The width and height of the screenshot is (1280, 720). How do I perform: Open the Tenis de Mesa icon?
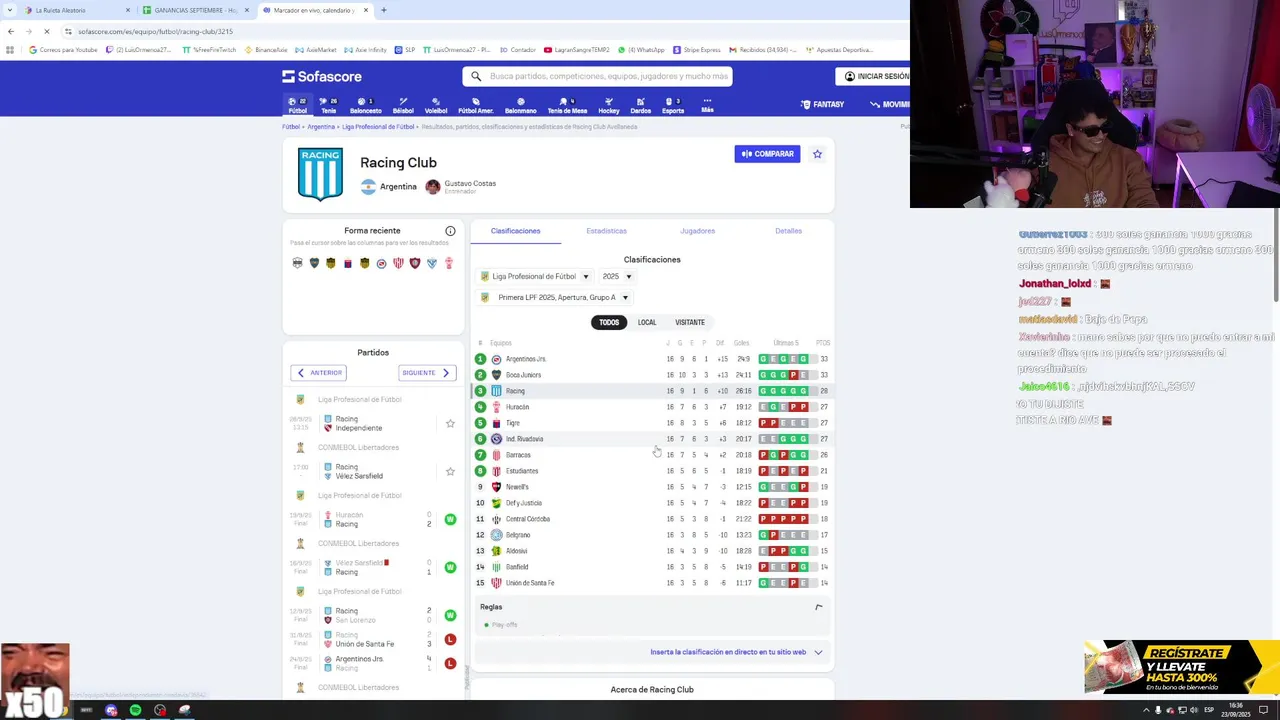pyautogui.click(x=567, y=105)
